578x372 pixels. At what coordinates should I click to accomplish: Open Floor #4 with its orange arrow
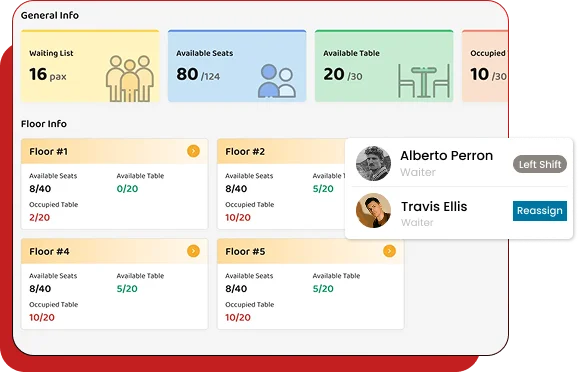coord(194,251)
